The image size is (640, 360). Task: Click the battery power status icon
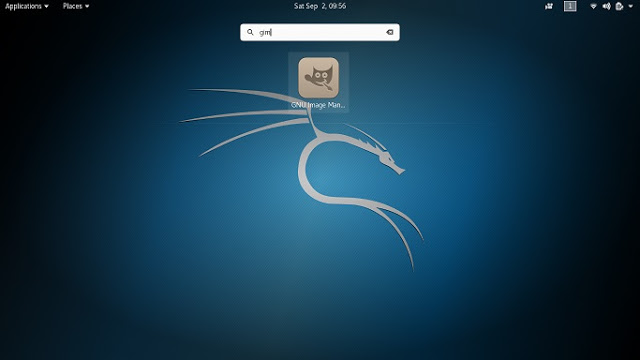(x=619, y=6)
